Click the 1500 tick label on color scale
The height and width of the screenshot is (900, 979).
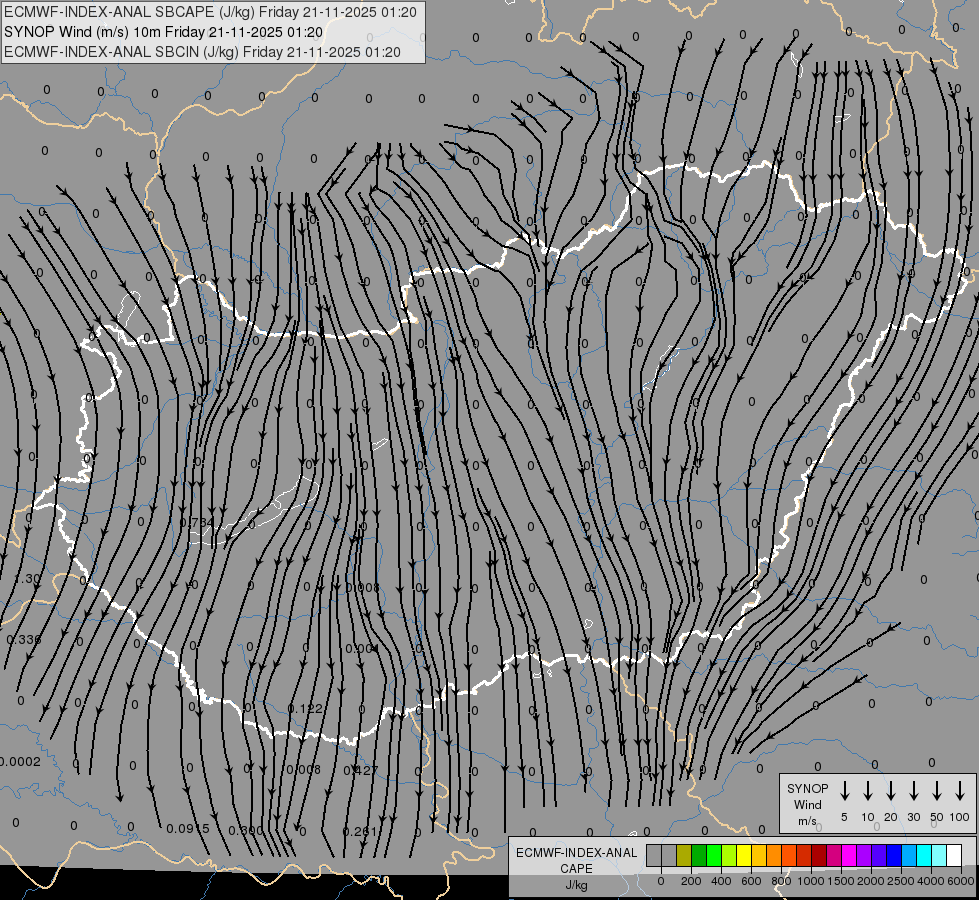coord(841,881)
